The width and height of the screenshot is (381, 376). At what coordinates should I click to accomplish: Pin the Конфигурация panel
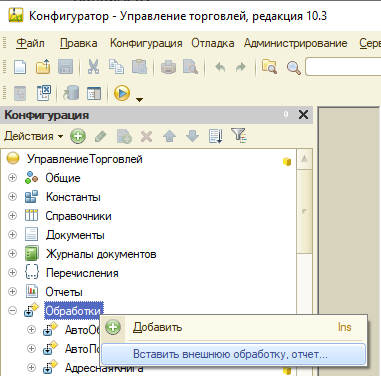coord(286,115)
